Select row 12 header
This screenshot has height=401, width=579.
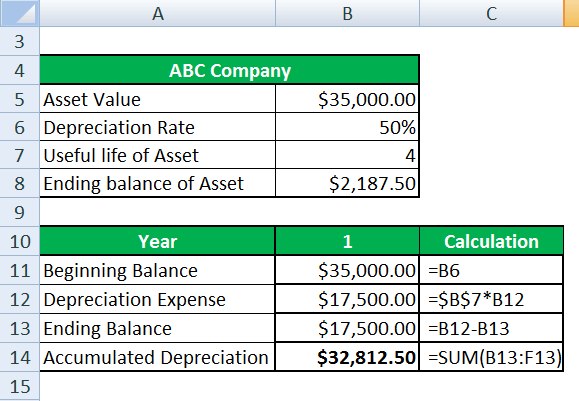coord(19,299)
